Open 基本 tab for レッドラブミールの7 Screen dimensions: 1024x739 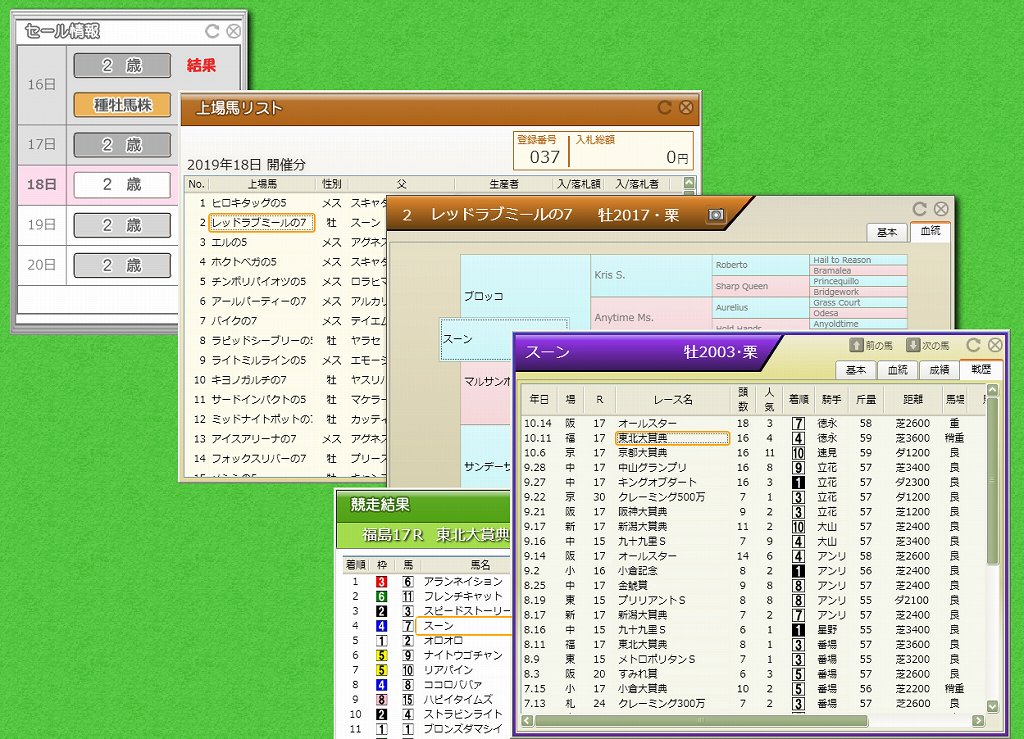[887, 232]
